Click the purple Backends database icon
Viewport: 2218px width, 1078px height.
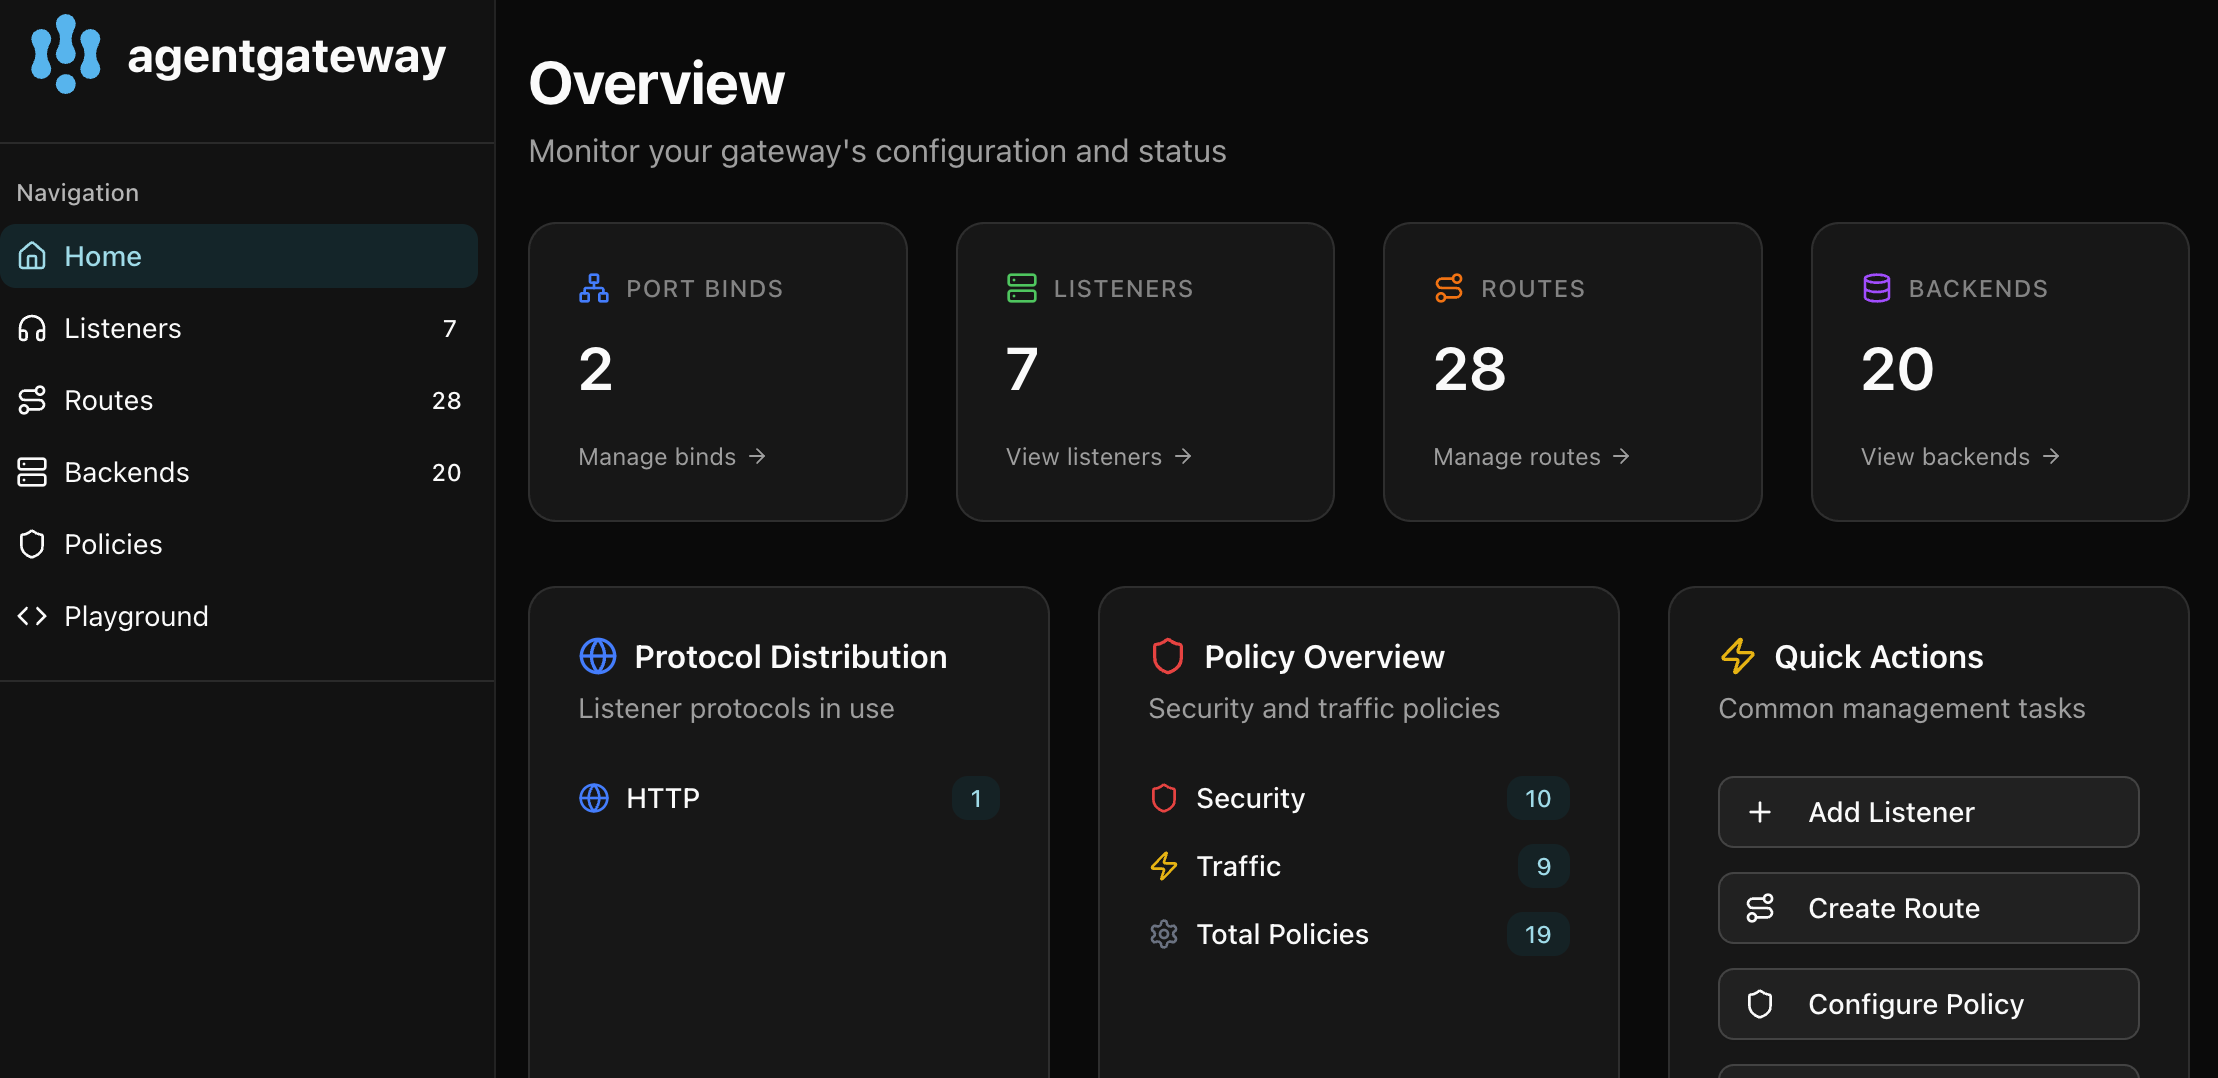click(1876, 289)
